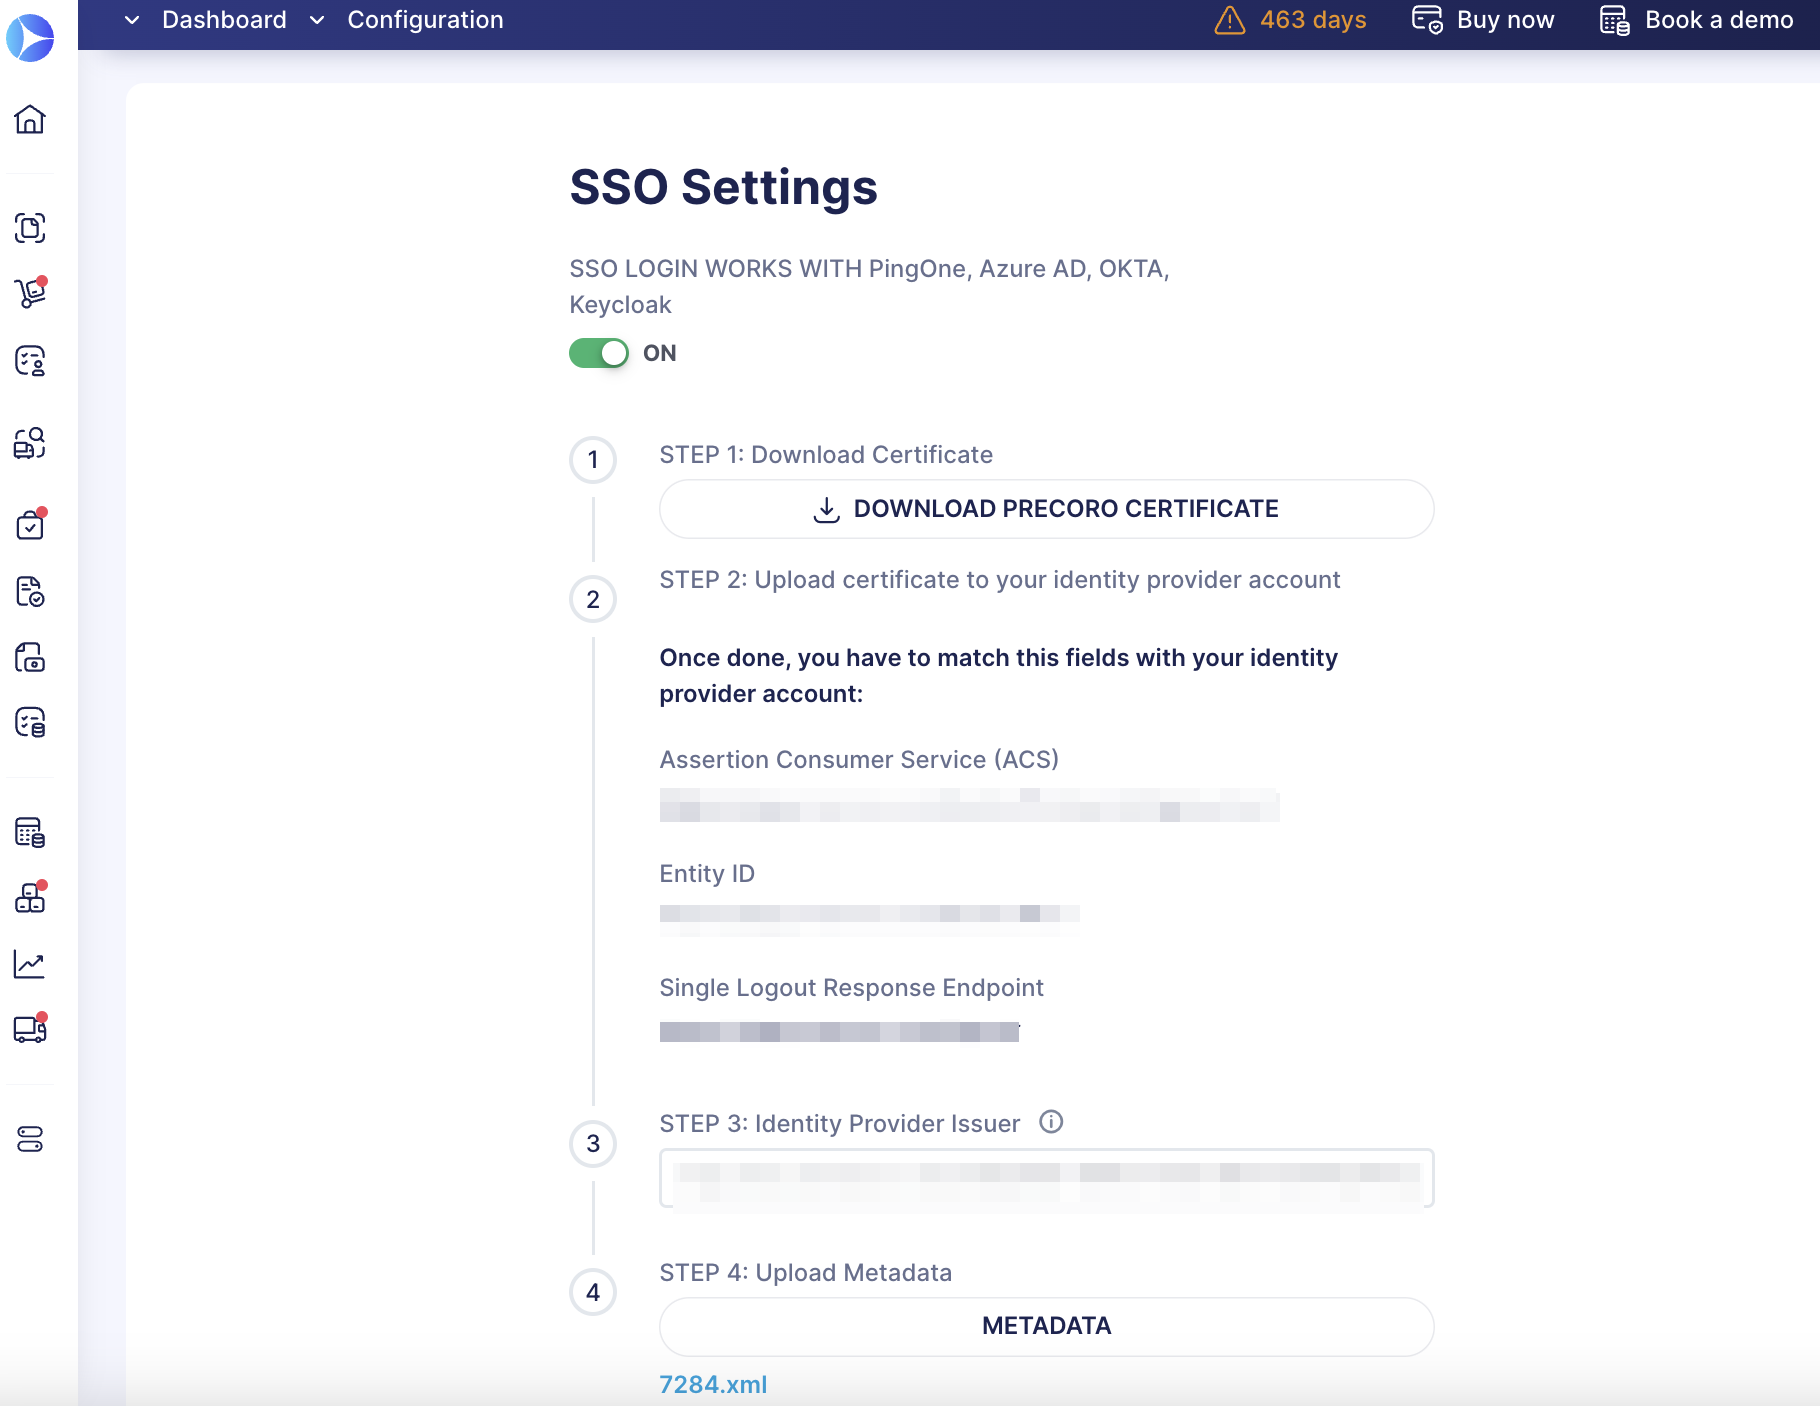Open the Configuration menu item
The height and width of the screenshot is (1406, 1820).
(x=425, y=20)
